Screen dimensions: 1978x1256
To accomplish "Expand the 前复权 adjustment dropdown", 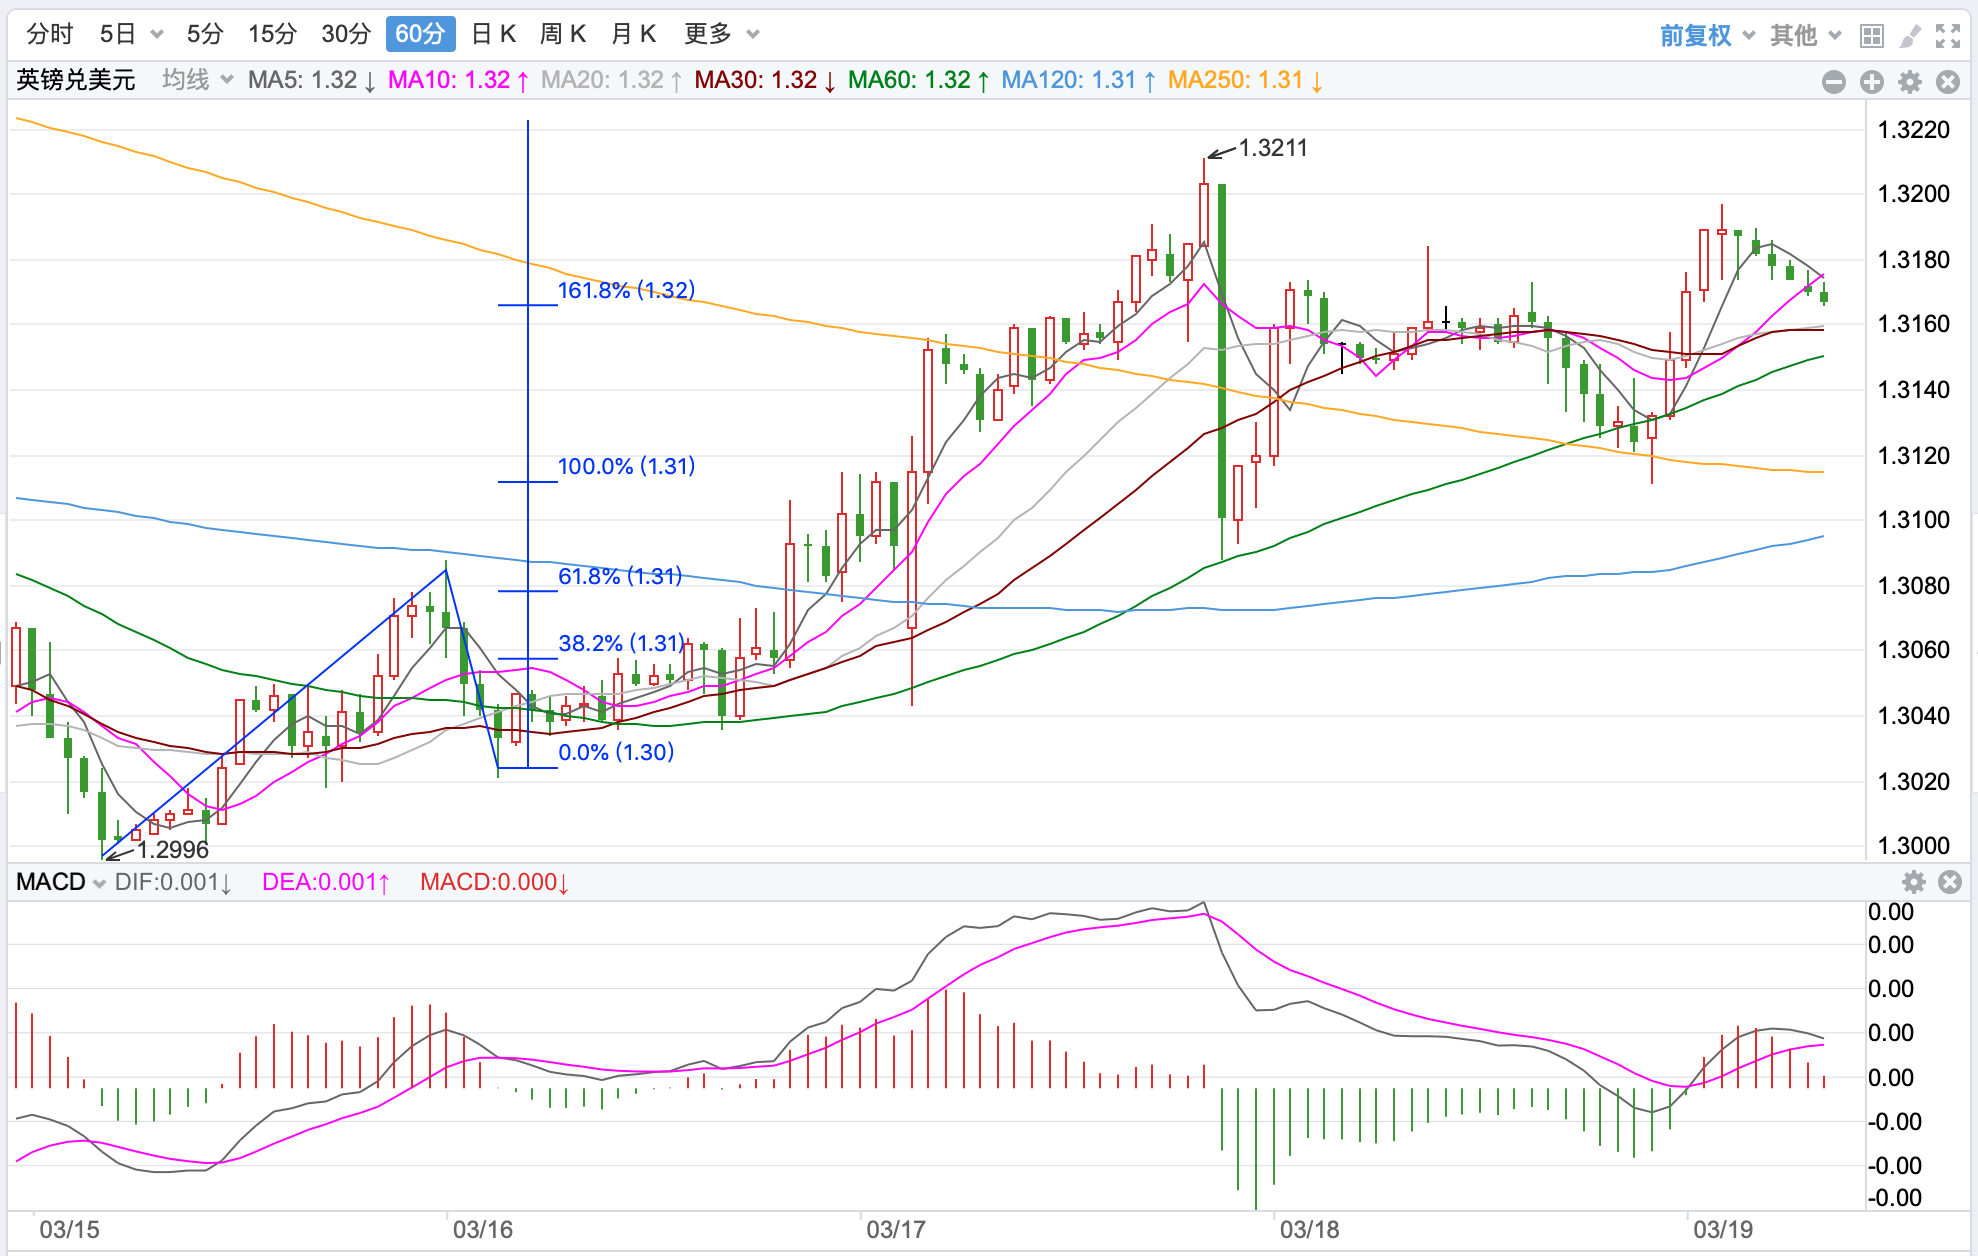I will pos(1706,36).
